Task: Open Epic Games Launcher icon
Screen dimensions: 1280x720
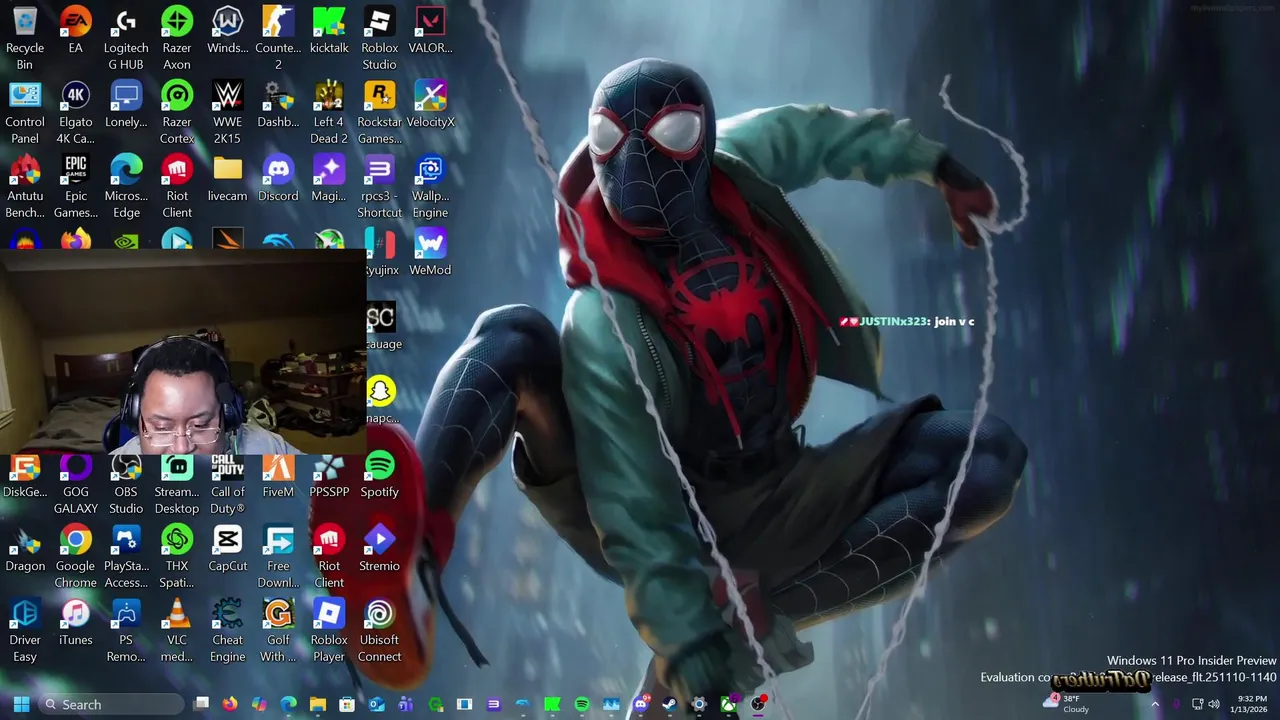Action: coord(76,187)
